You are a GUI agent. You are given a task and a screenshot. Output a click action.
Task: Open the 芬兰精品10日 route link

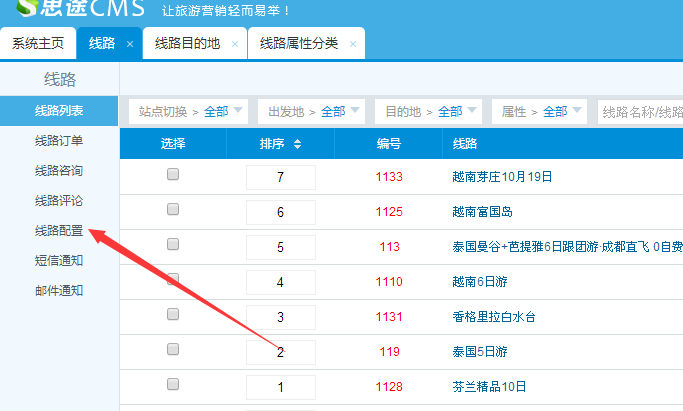(x=489, y=387)
